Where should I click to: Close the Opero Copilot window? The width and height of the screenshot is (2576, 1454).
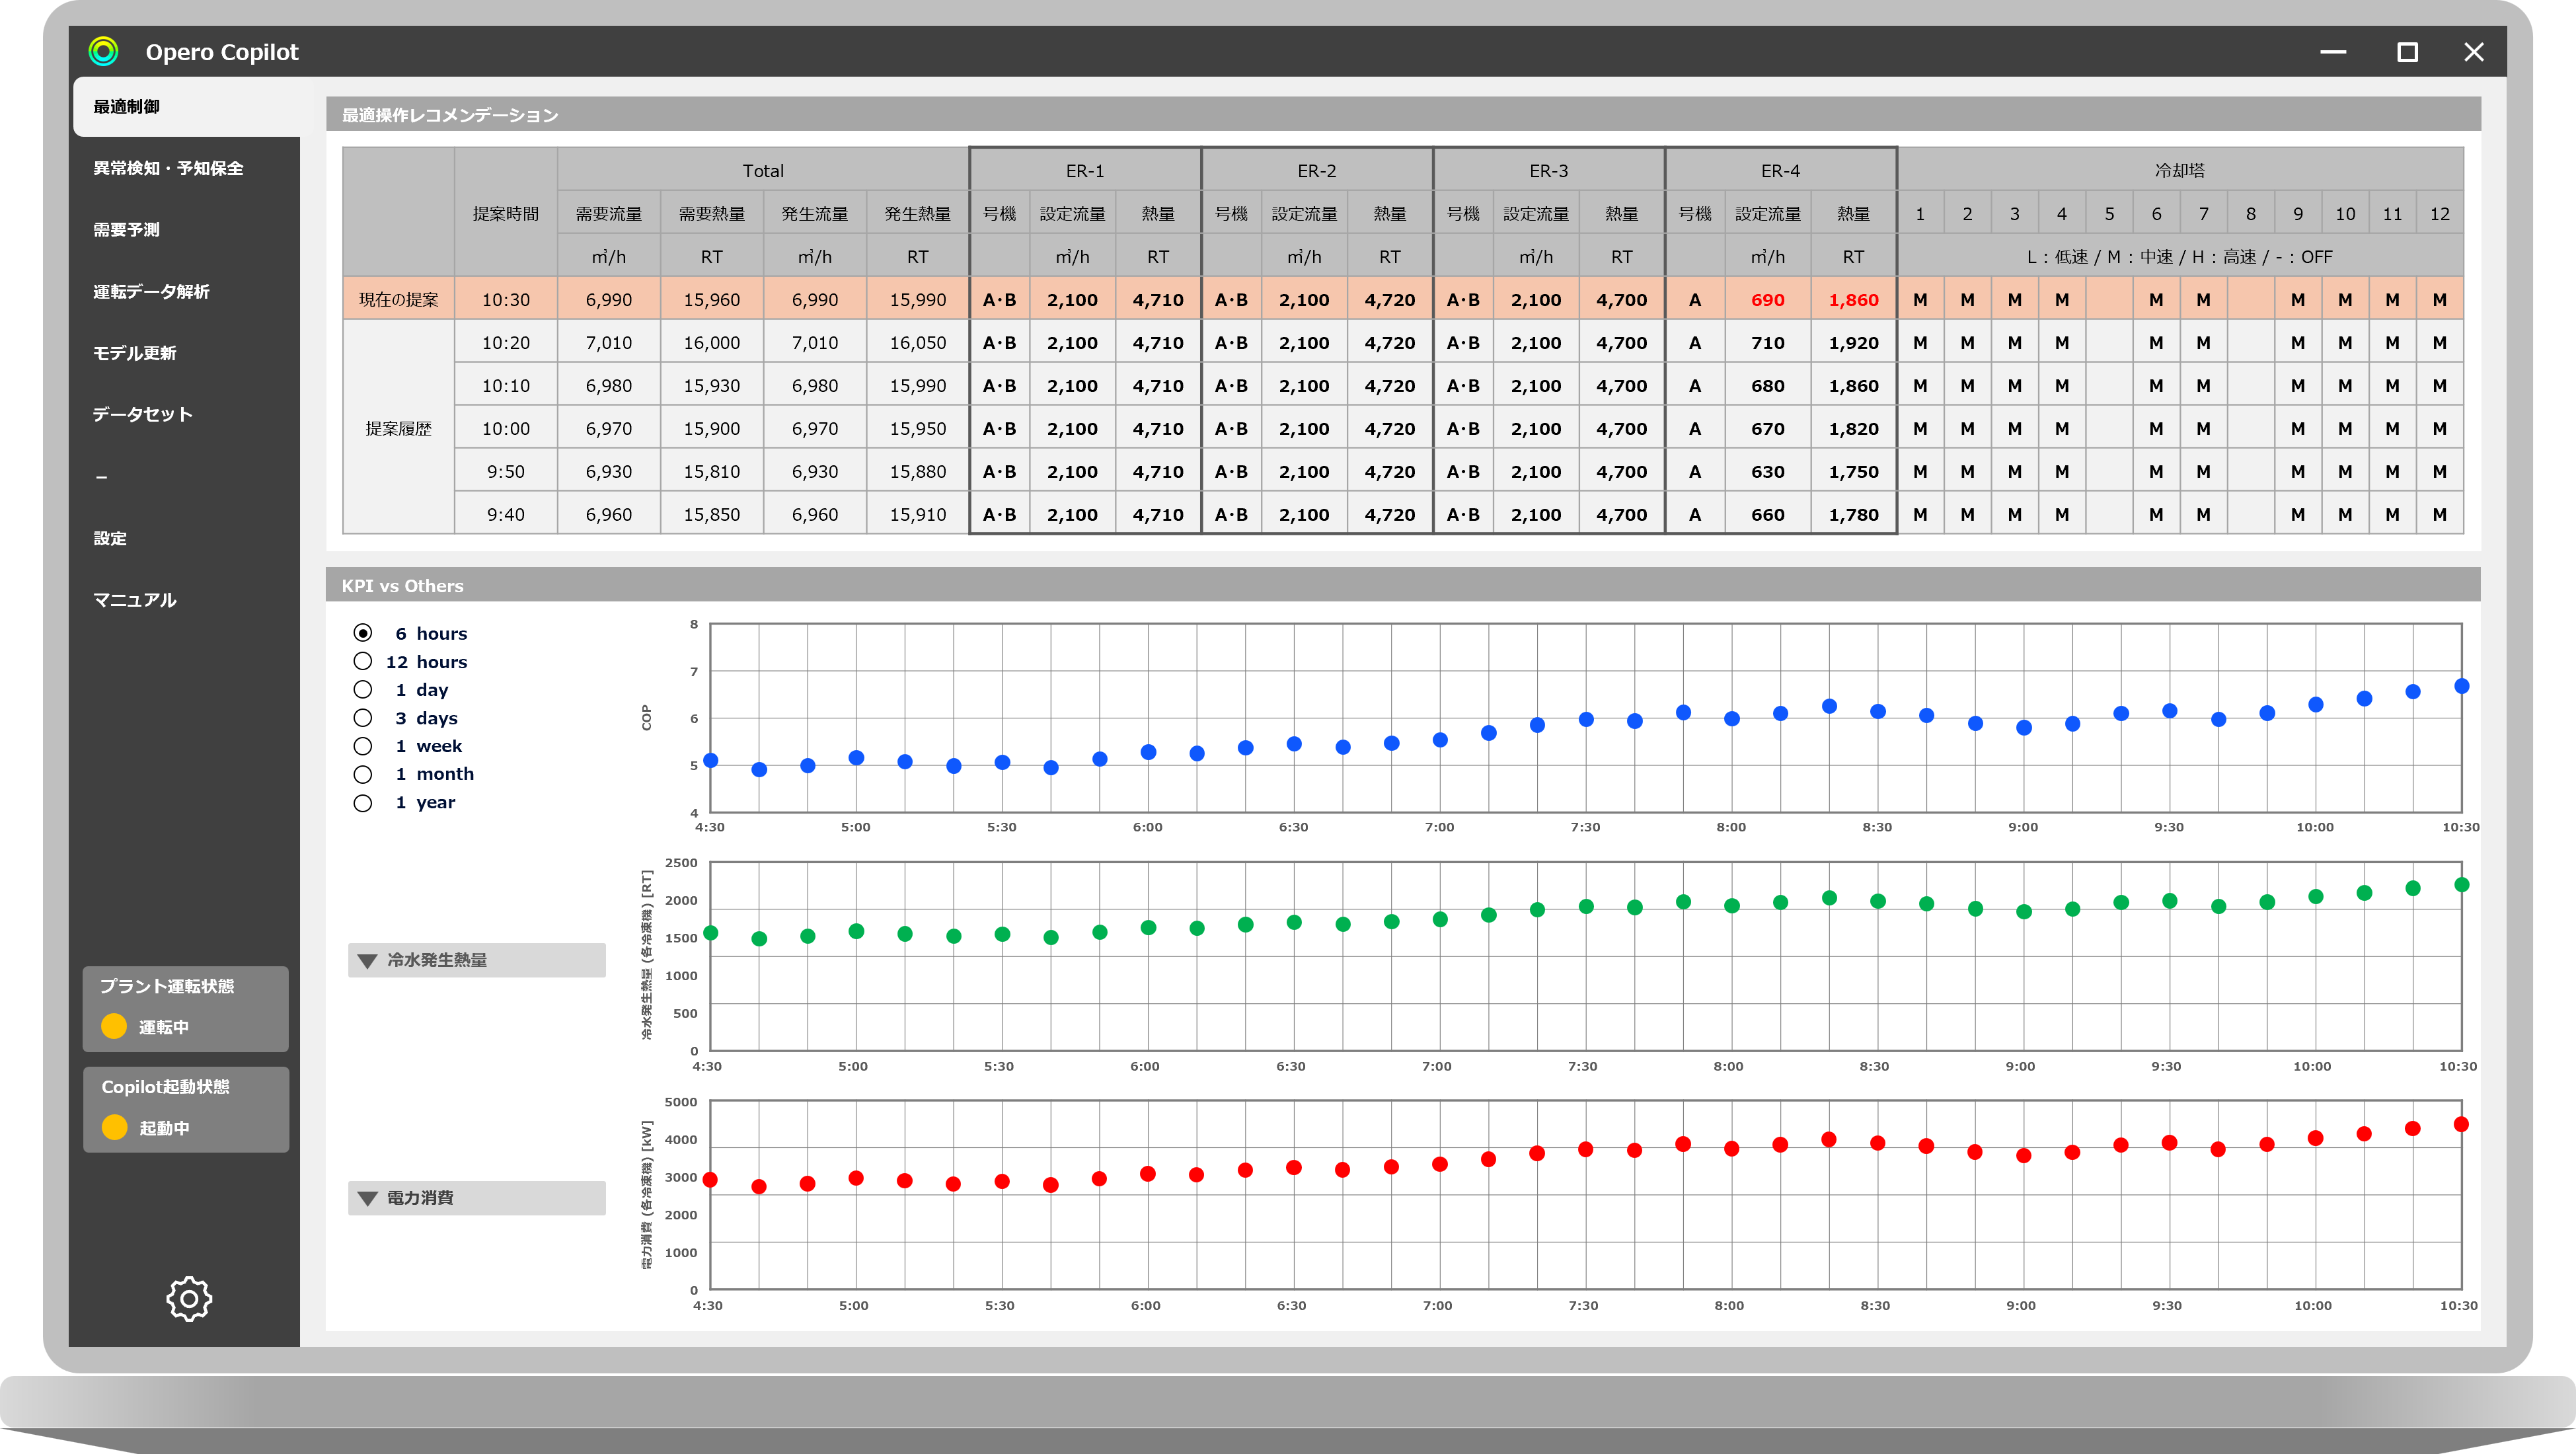[x=2474, y=52]
